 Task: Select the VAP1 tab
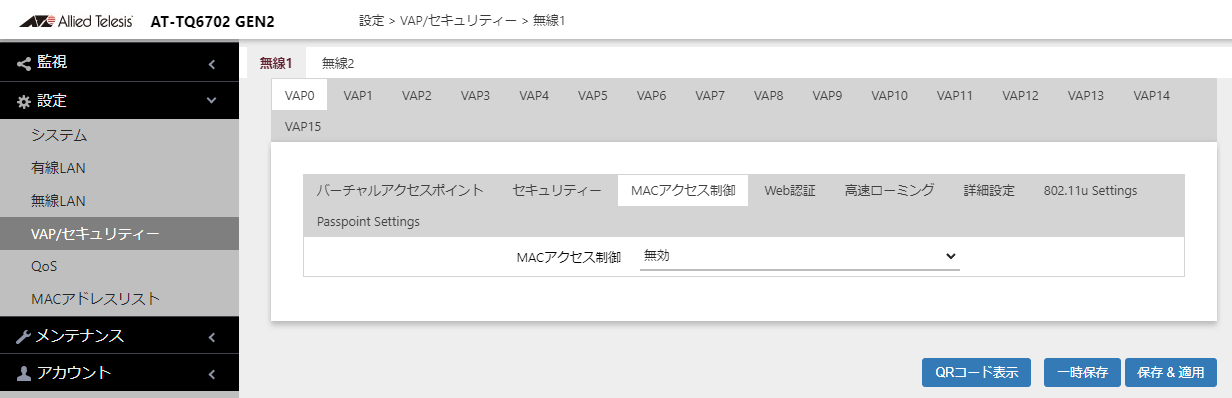(358, 96)
